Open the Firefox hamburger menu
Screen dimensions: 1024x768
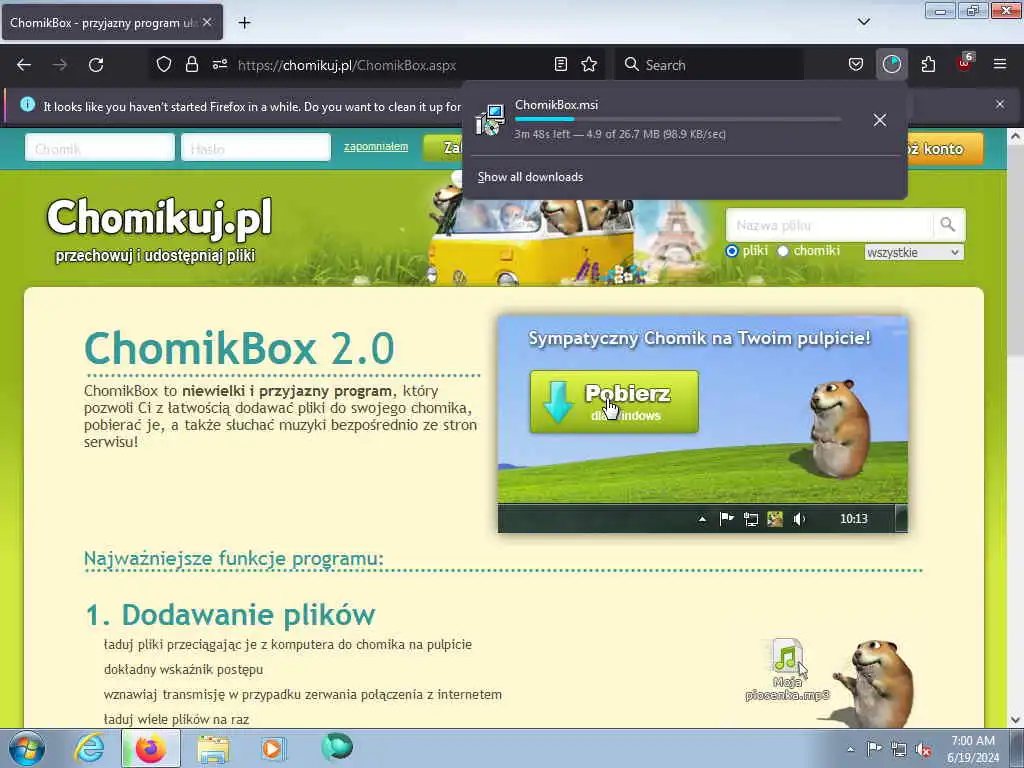pyautogui.click(x=1000, y=65)
